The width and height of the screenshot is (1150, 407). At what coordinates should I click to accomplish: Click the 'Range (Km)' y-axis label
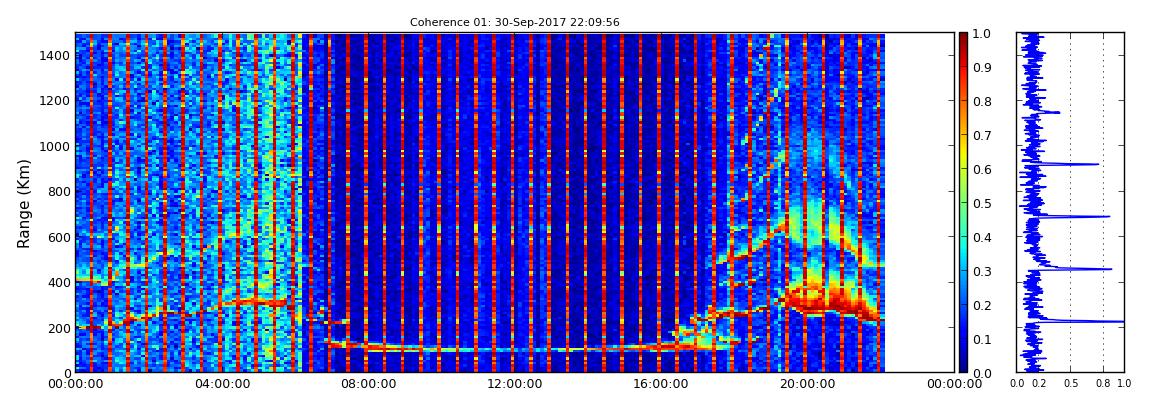24,203
